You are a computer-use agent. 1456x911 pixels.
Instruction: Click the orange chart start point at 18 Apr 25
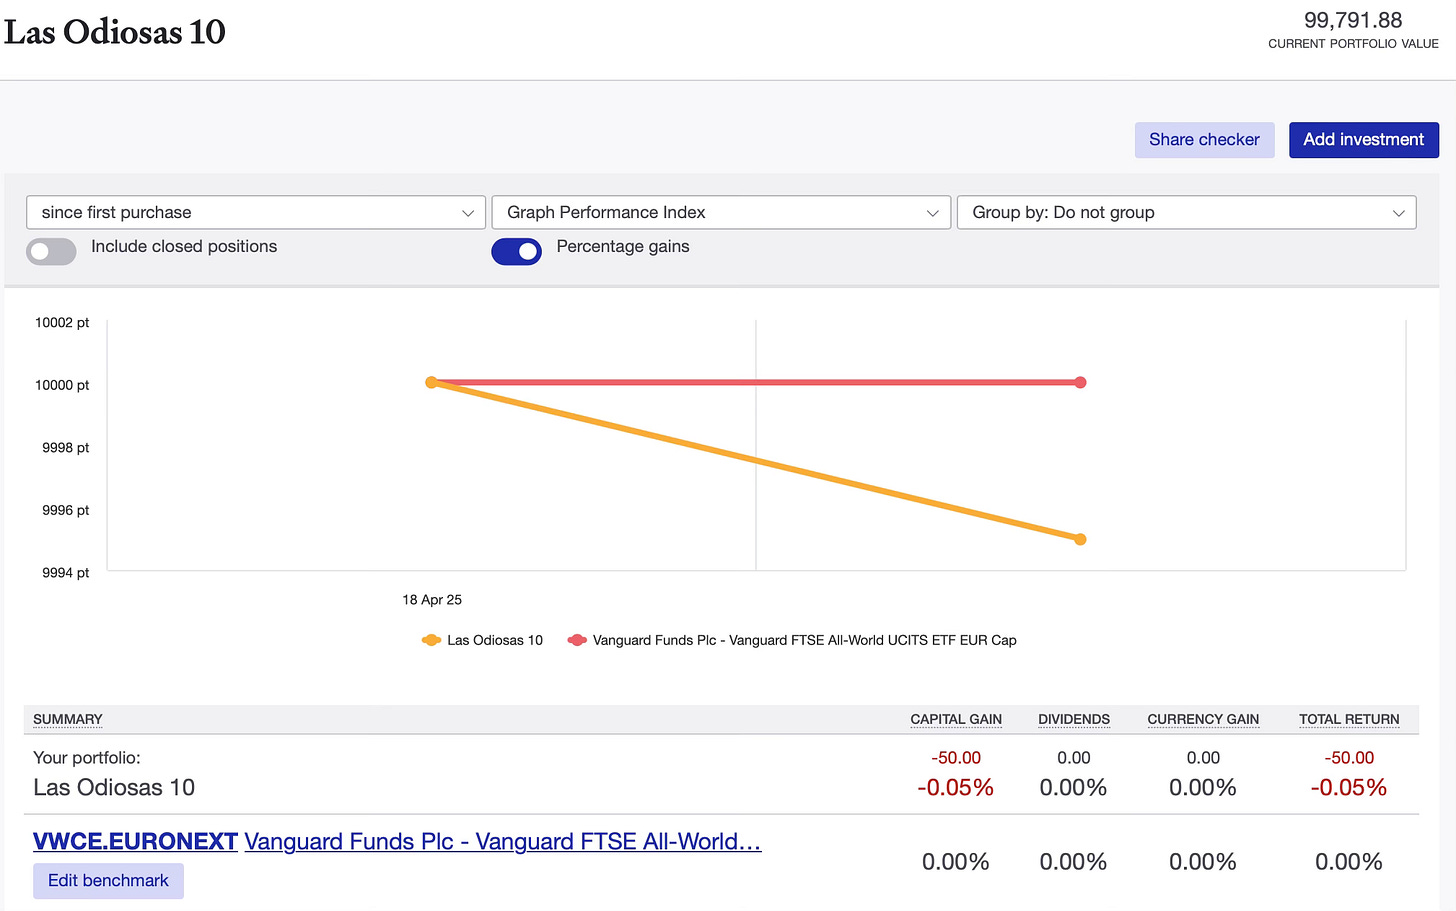coord(432,382)
